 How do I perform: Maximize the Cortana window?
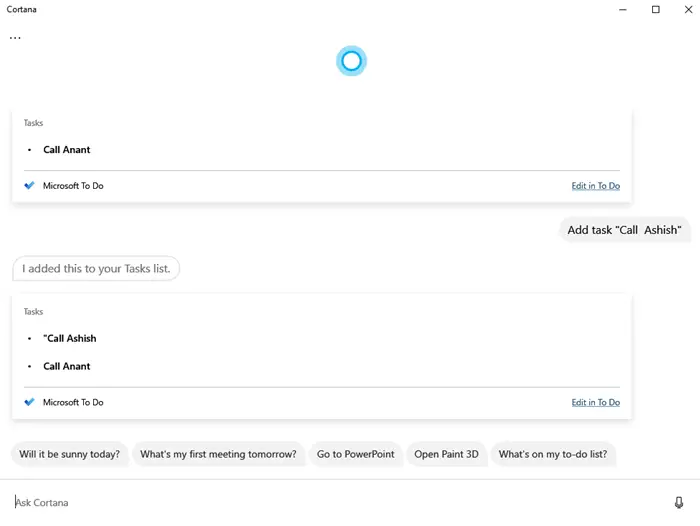tap(655, 9)
